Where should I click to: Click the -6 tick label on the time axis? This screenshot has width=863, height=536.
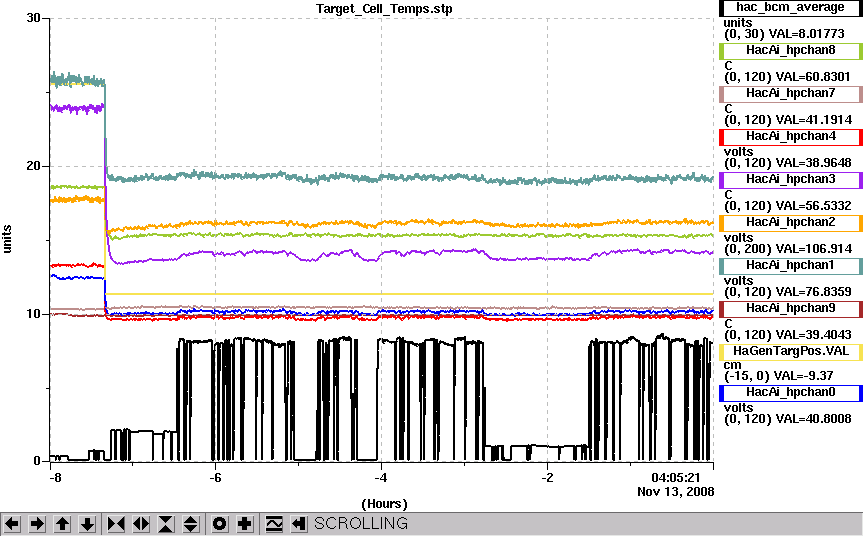(215, 478)
